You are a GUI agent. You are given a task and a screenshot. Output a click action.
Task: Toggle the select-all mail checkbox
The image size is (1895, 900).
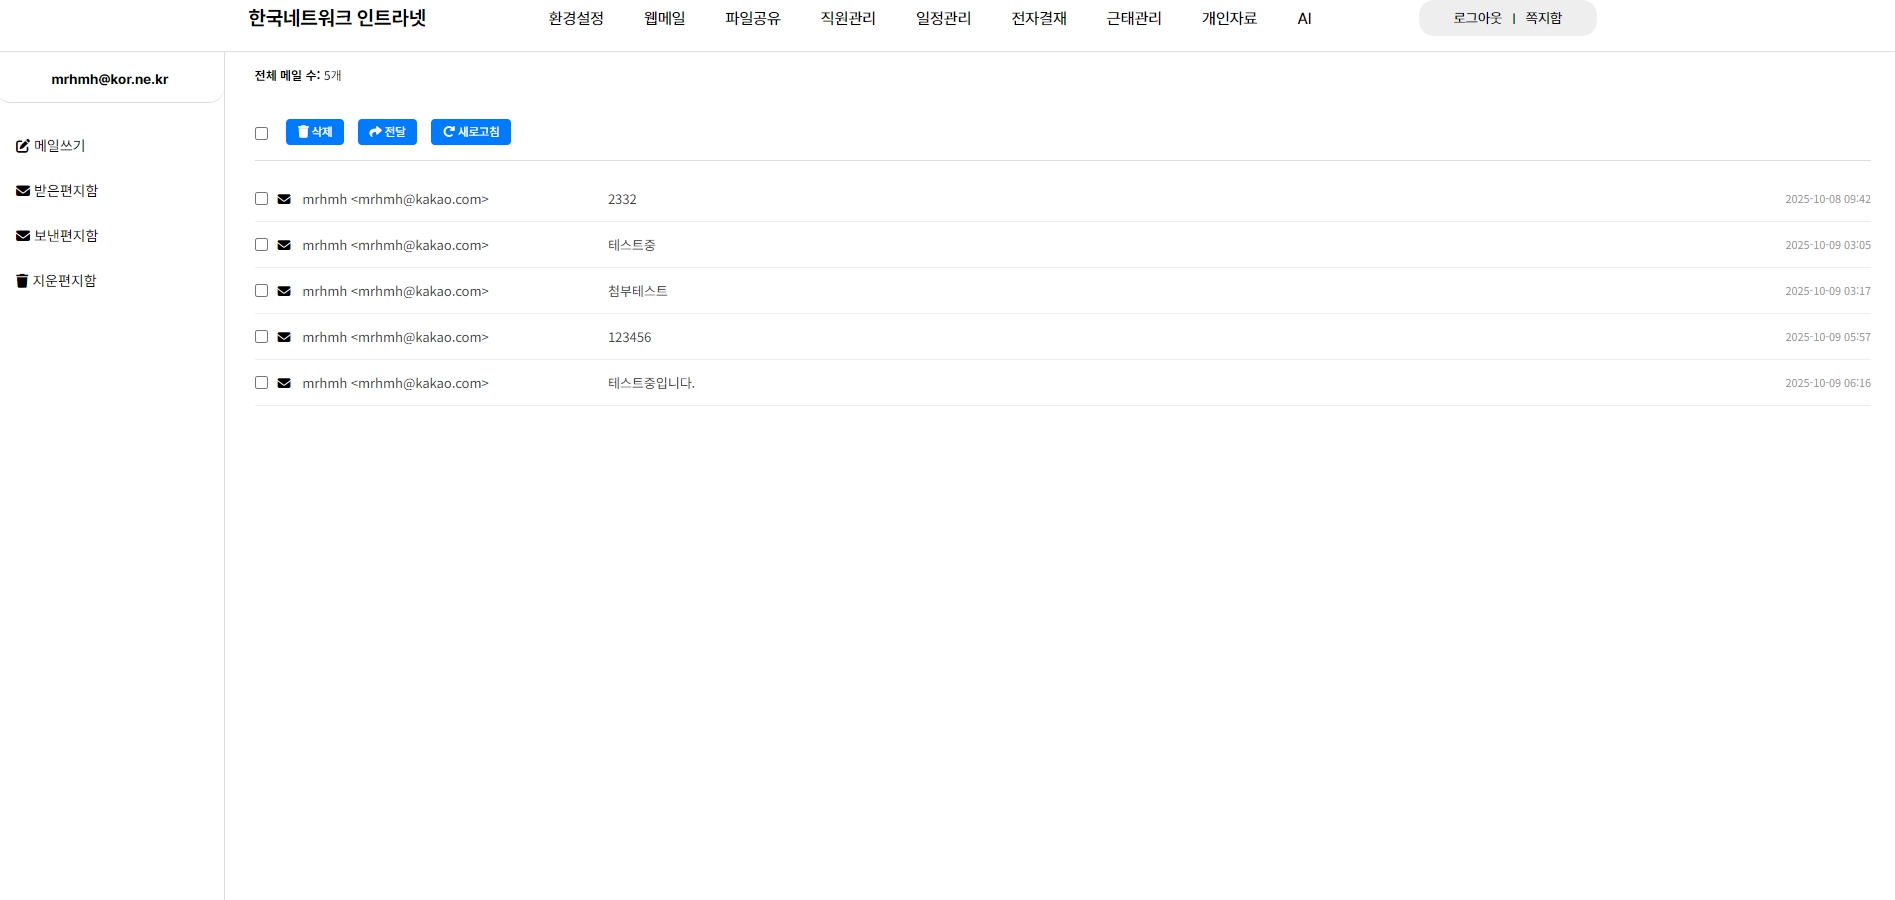[x=261, y=133]
